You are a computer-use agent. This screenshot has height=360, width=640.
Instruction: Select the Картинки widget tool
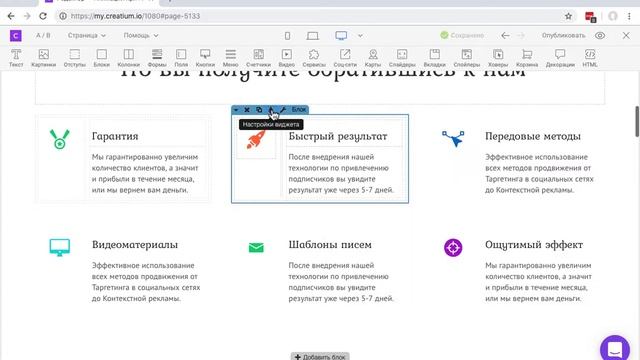43,58
